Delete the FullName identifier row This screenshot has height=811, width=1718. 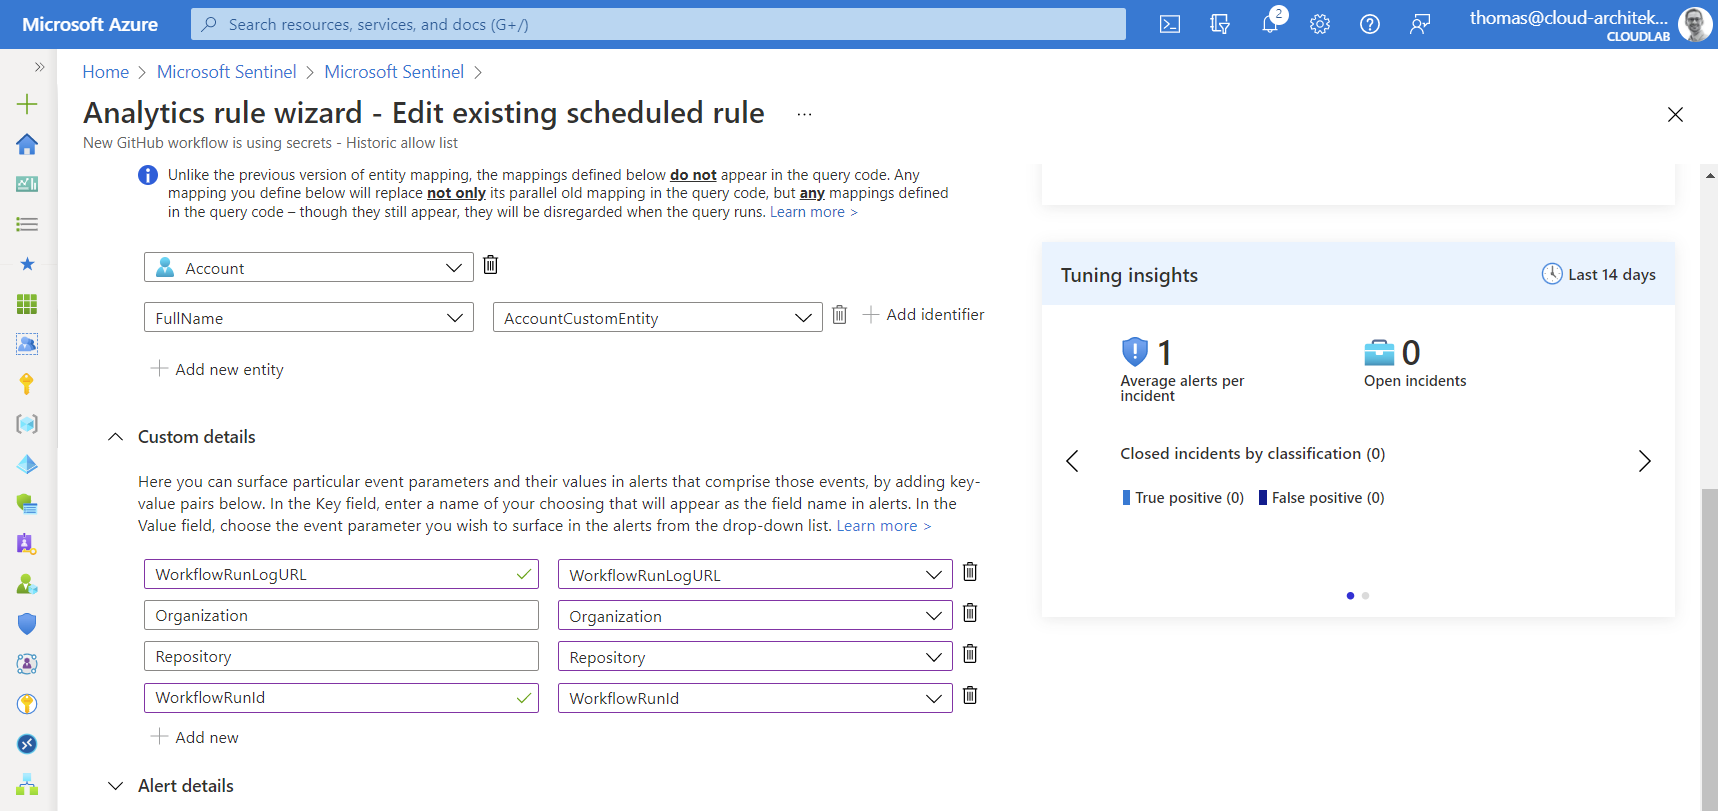point(840,315)
